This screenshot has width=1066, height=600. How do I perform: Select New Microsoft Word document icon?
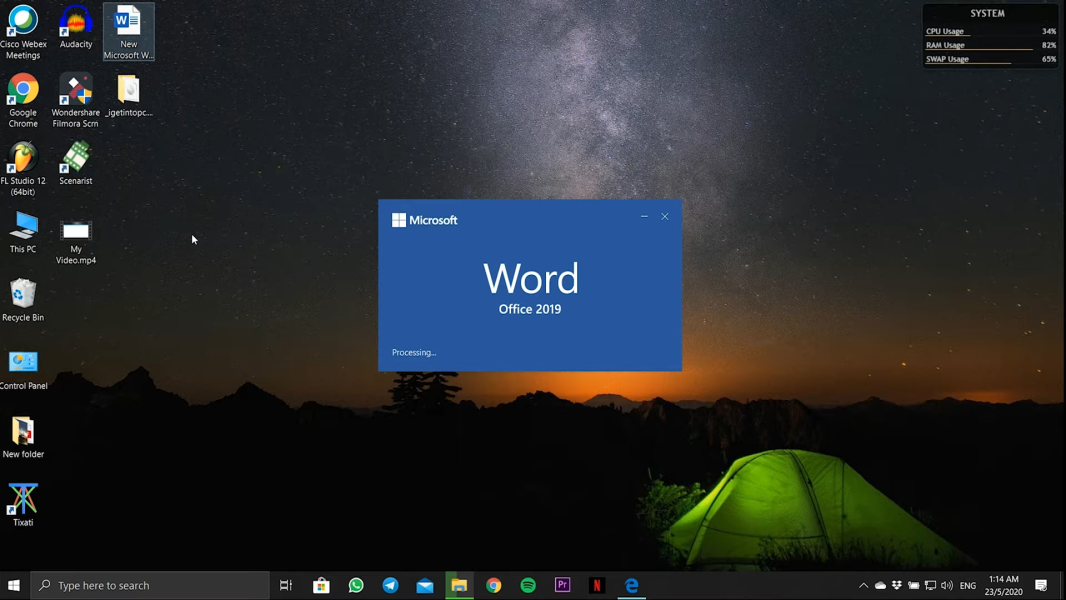pyautogui.click(x=128, y=32)
